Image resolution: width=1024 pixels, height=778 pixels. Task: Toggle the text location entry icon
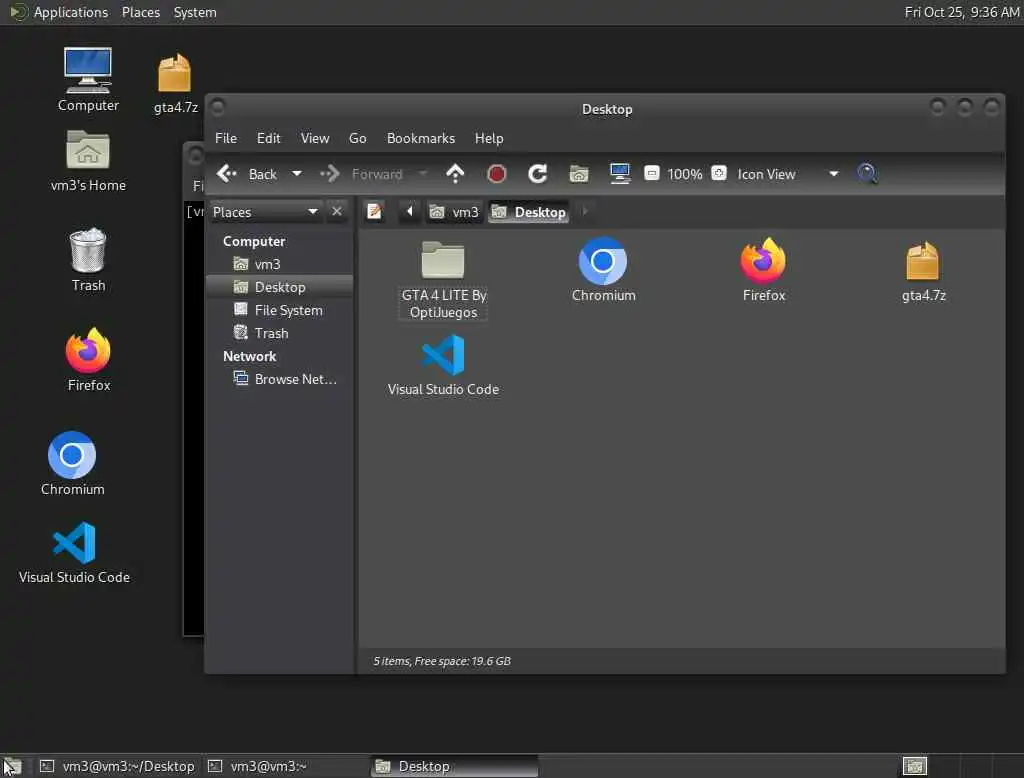point(375,212)
